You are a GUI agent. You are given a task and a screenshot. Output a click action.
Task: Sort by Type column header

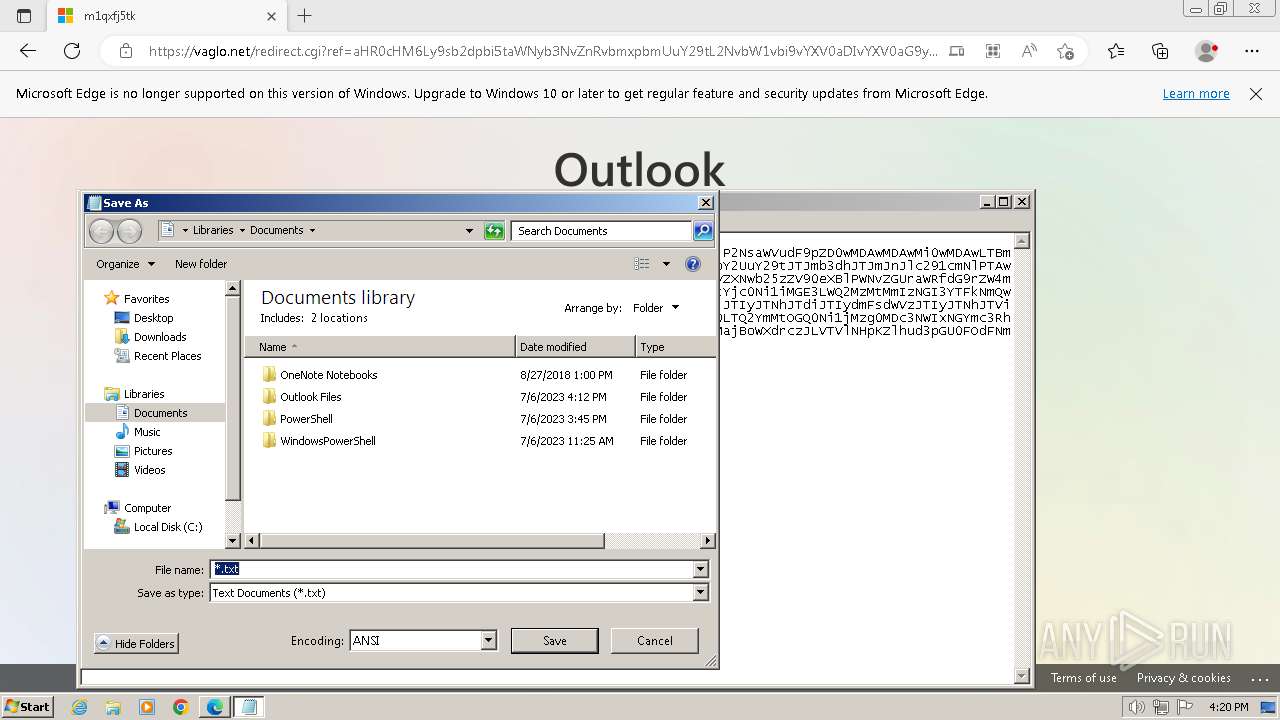click(675, 347)
